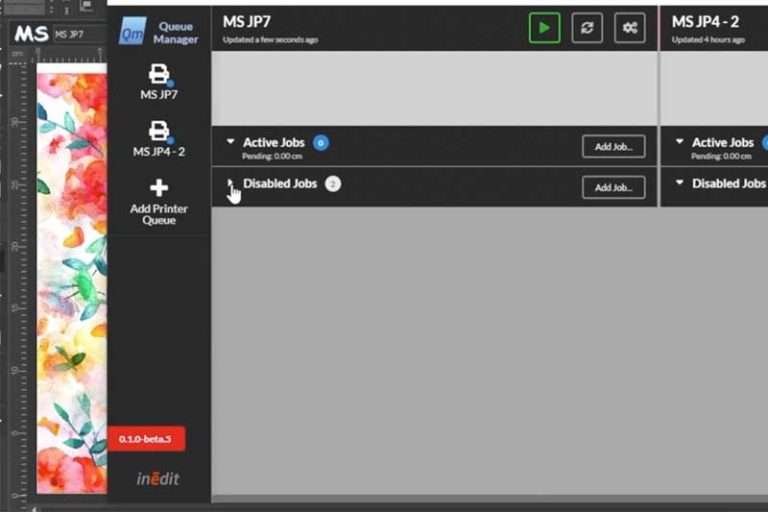Select the MS JP7 printer in sidebar
Viewport: 768px width, 512px height.
click(x=159, y=80)
